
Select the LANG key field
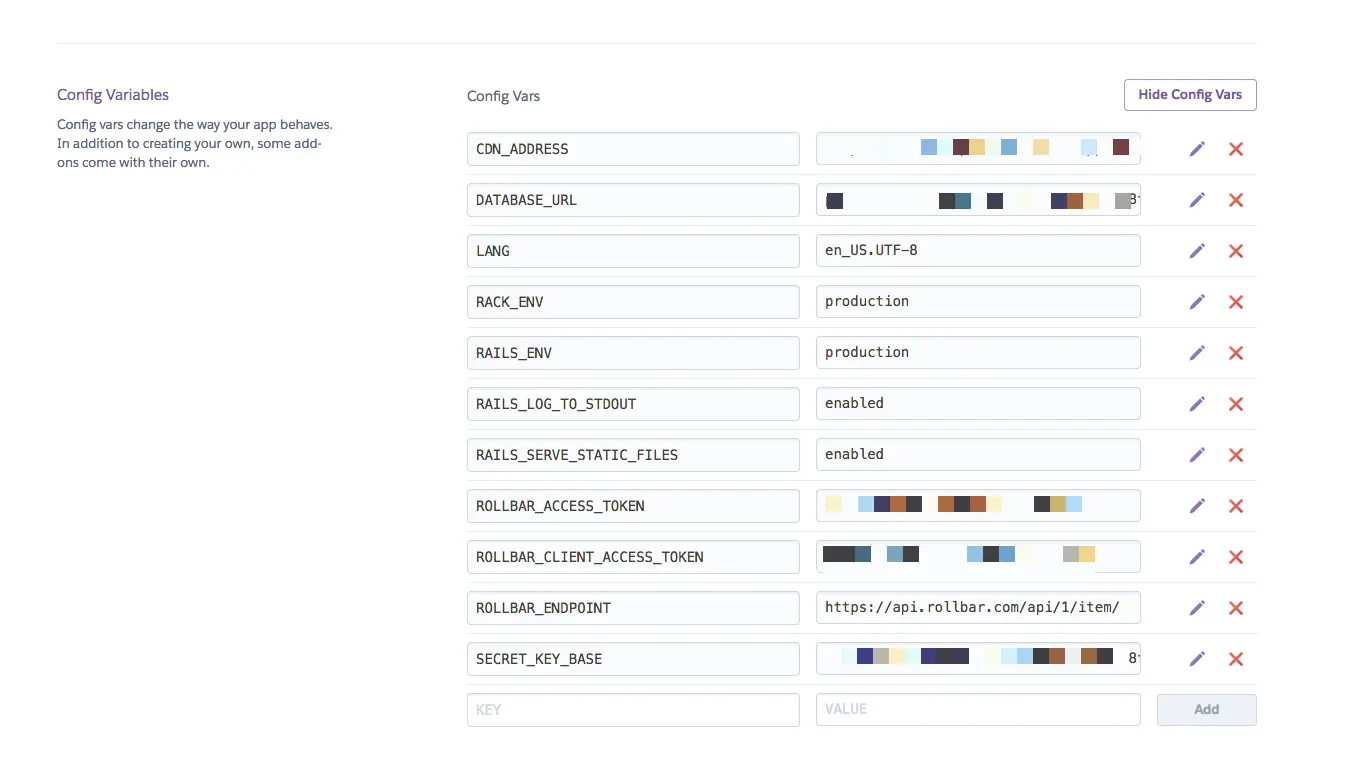click(633, 251)
